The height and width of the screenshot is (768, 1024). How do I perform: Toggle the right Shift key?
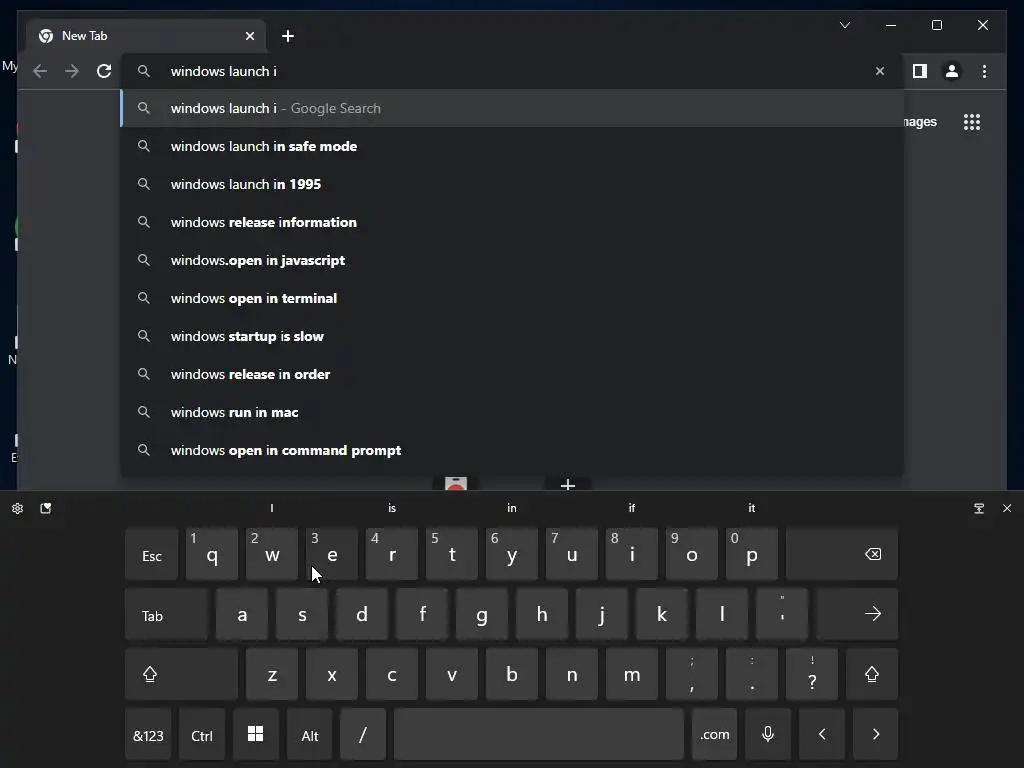pos(872,674)
